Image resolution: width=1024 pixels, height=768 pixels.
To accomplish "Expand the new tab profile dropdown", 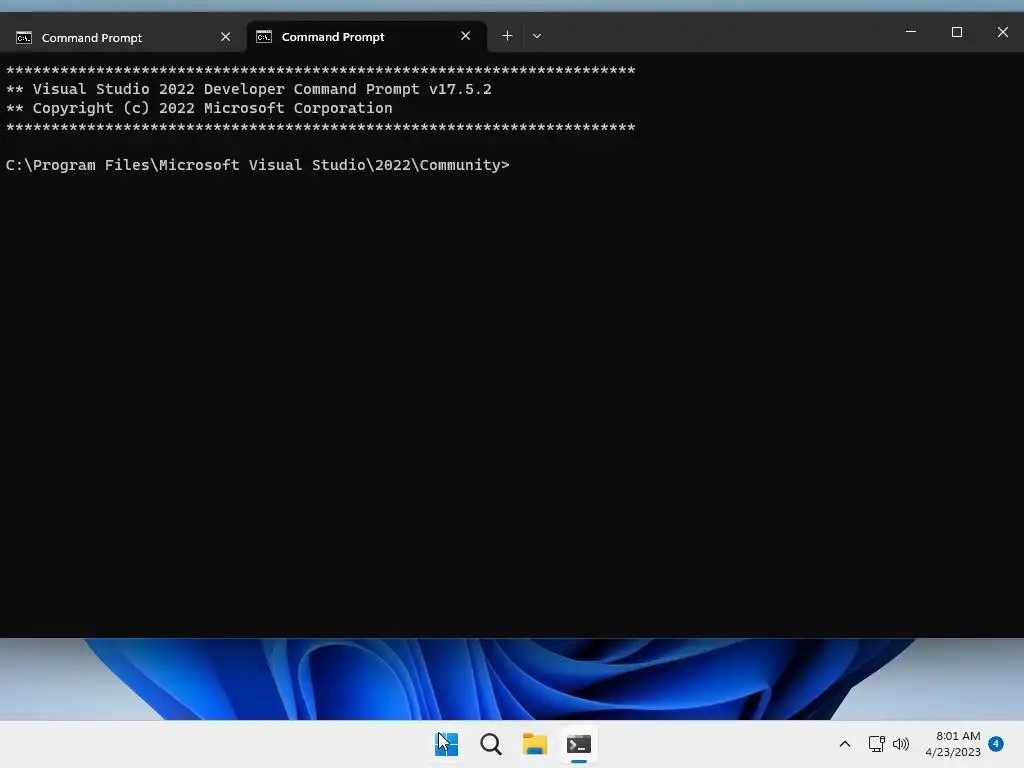I will (x=537, y=36).
